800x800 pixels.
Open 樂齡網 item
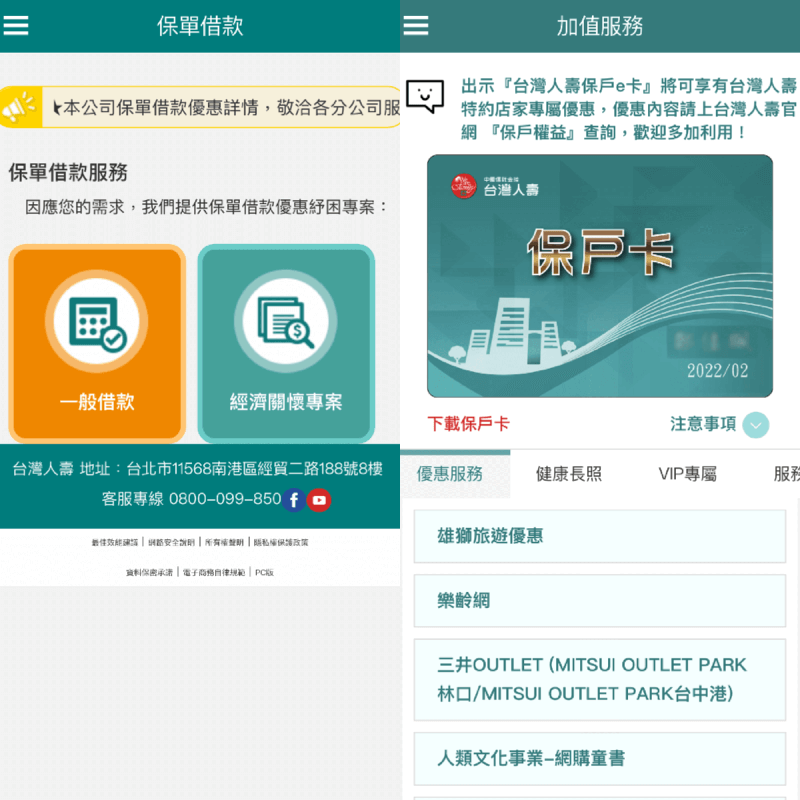(x=599, y=601)
